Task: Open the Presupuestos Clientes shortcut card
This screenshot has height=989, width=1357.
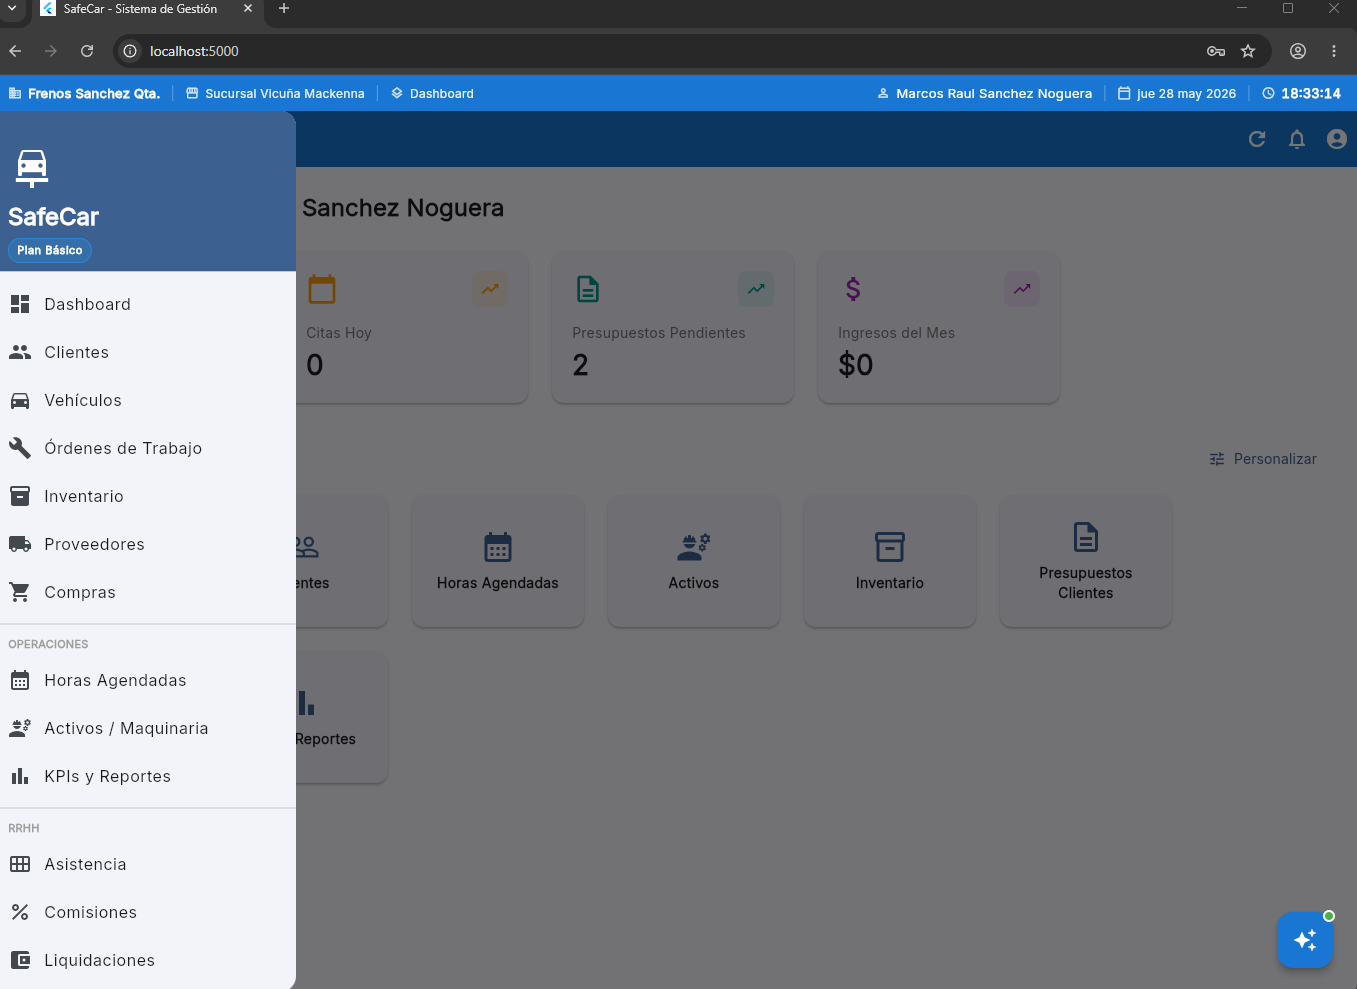Action: (1086, 562)
